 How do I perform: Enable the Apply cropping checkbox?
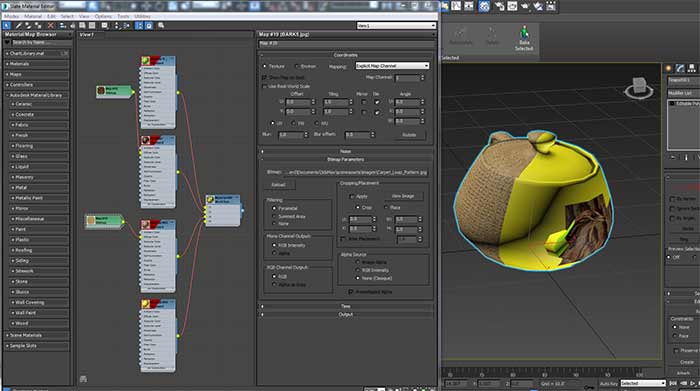(x=351, y=196)
